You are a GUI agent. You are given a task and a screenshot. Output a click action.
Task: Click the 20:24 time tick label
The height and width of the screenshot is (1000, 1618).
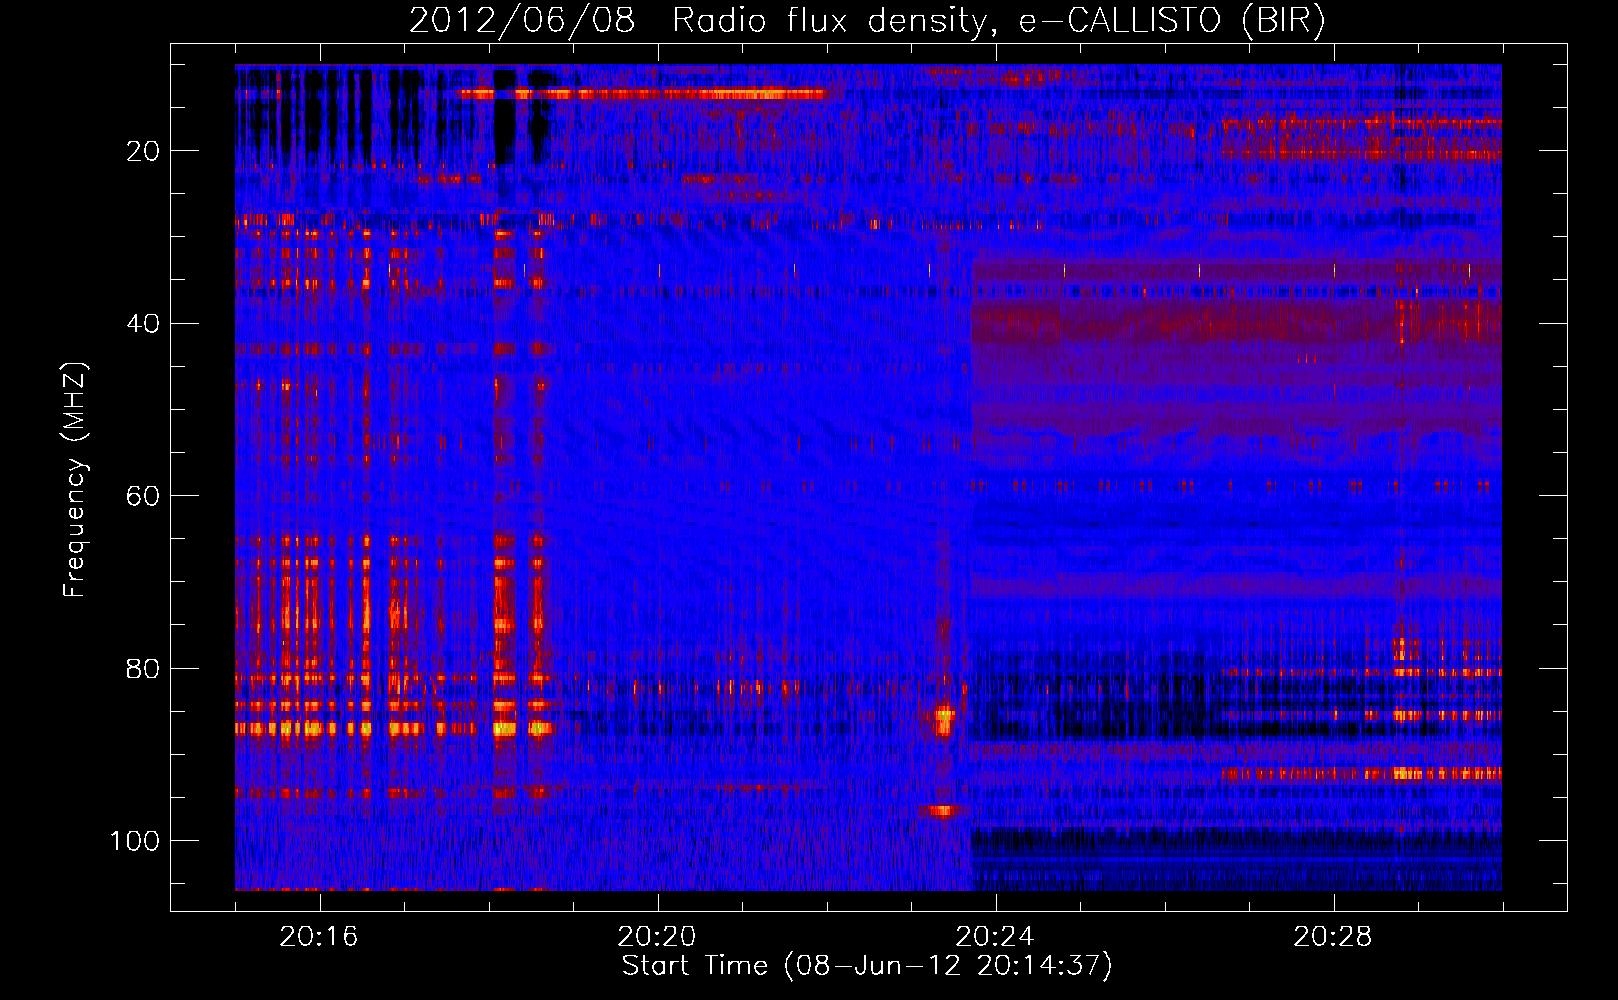tap(995, 937)
